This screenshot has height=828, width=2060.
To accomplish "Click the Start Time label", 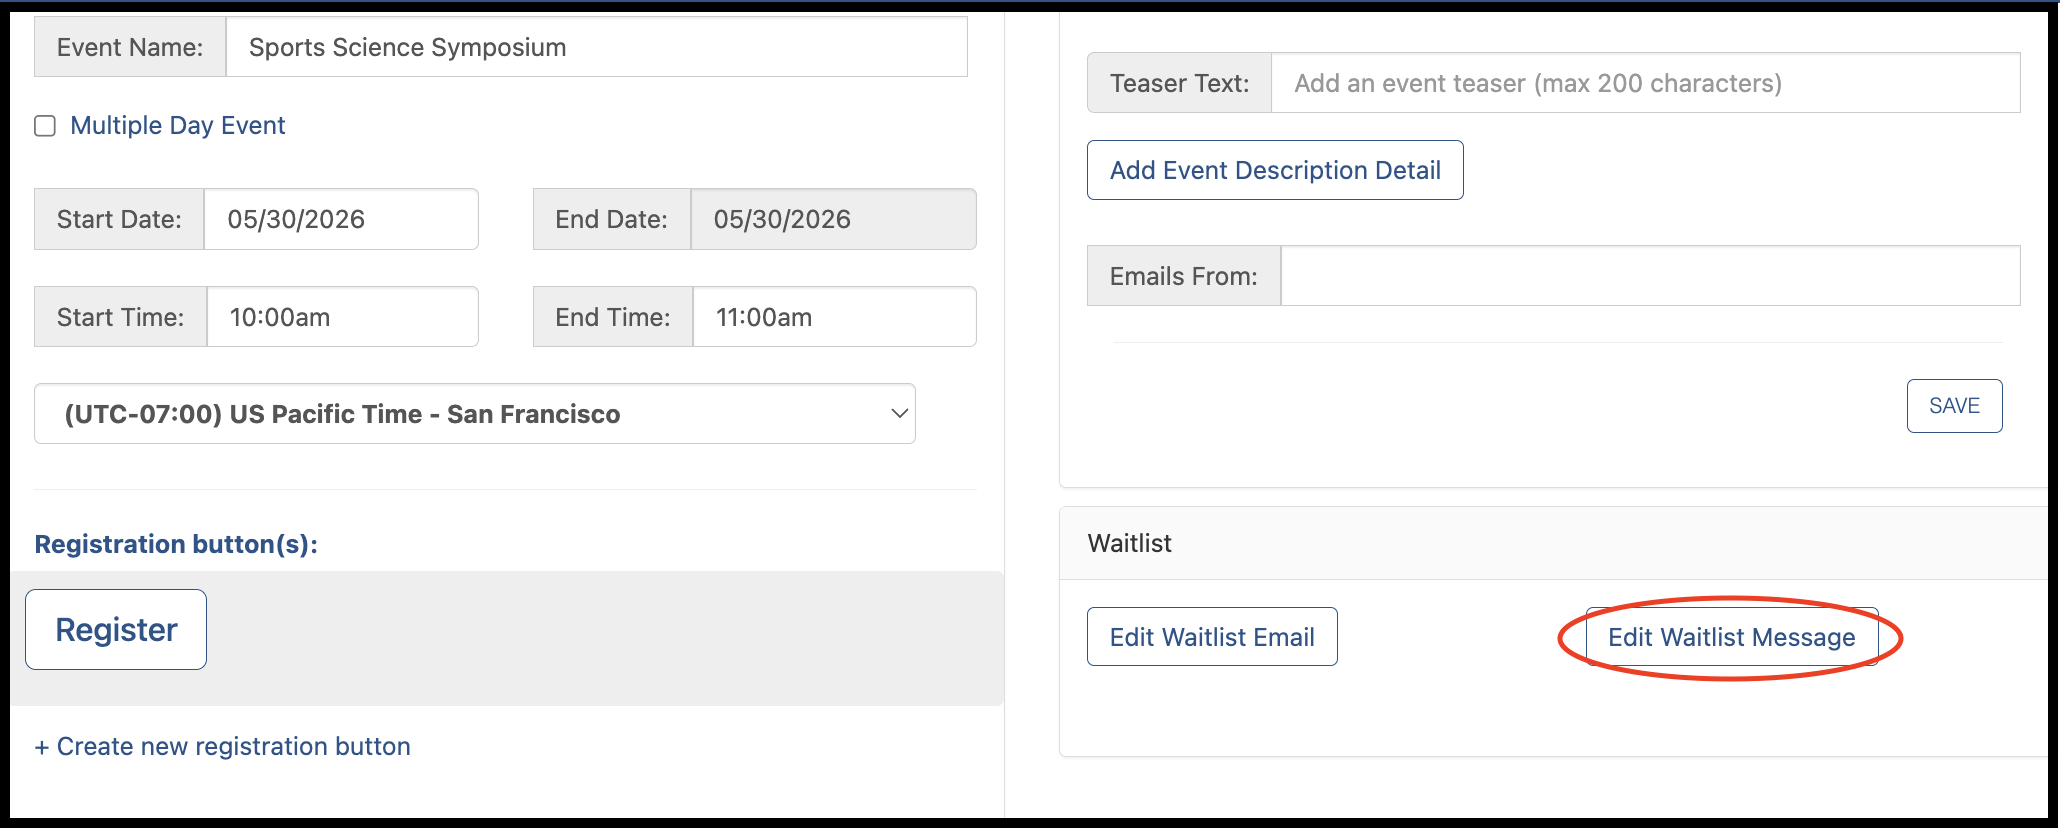I will click(121, 317).
